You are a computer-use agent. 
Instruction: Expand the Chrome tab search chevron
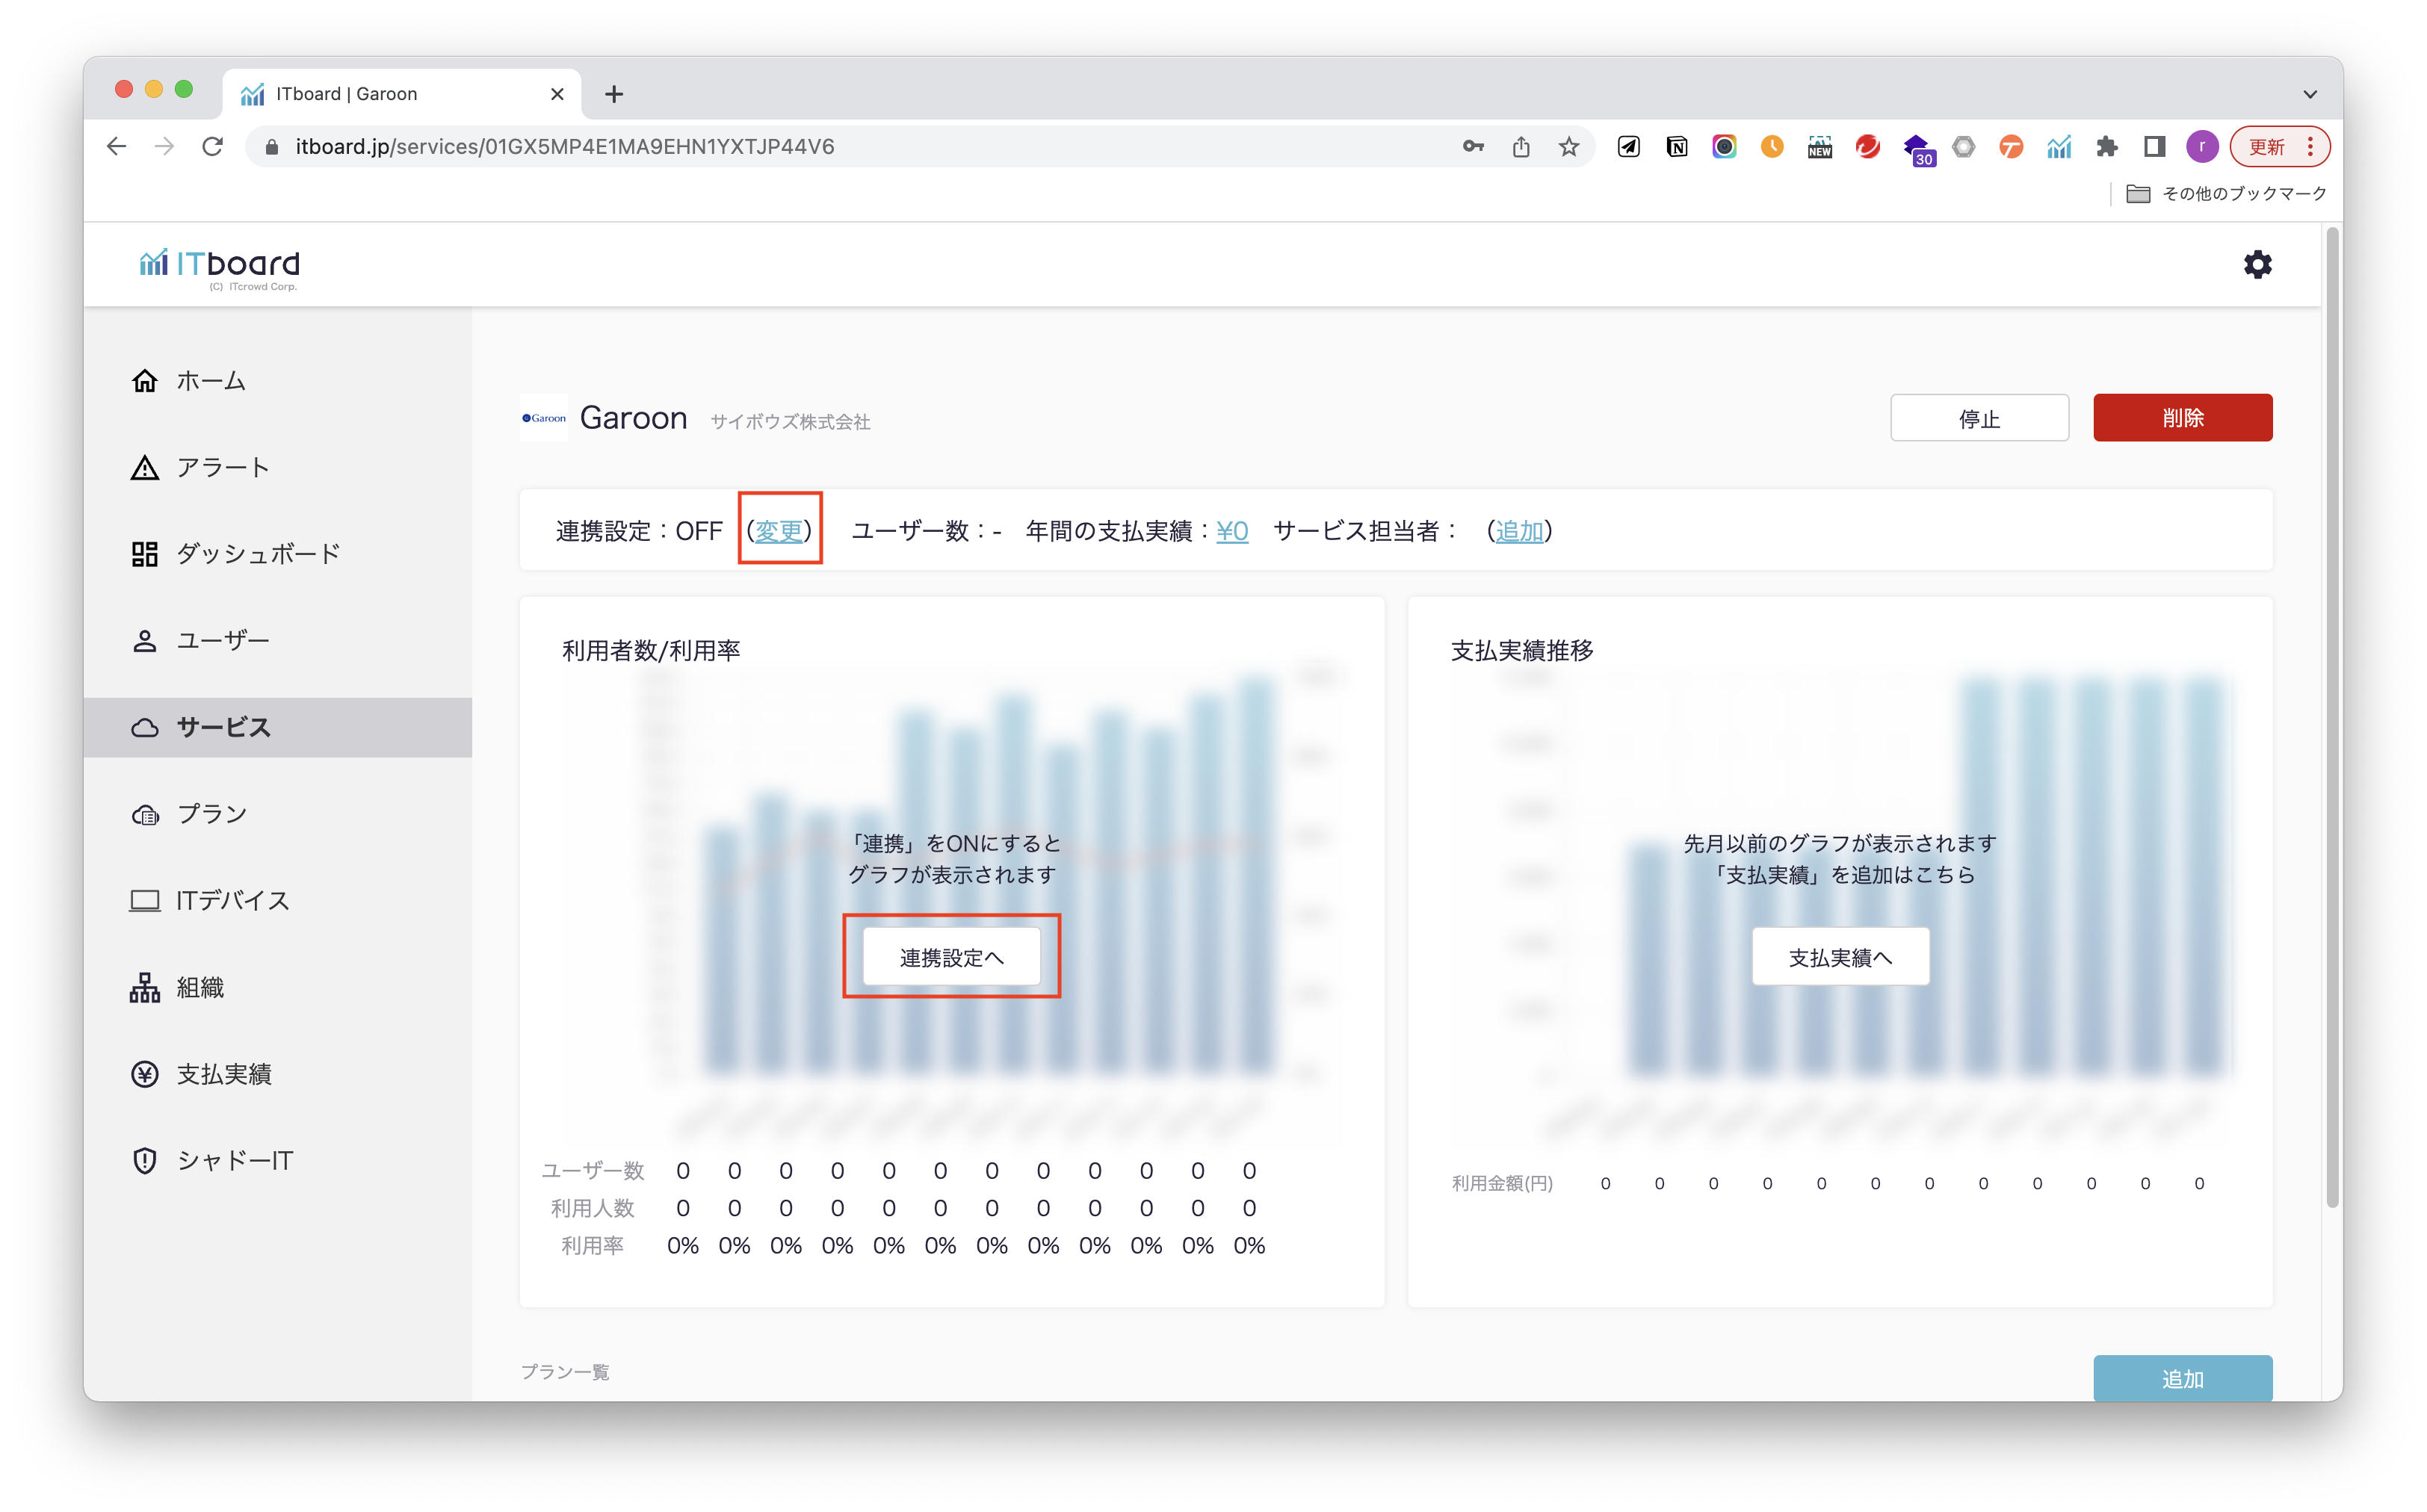[2309, 94]
